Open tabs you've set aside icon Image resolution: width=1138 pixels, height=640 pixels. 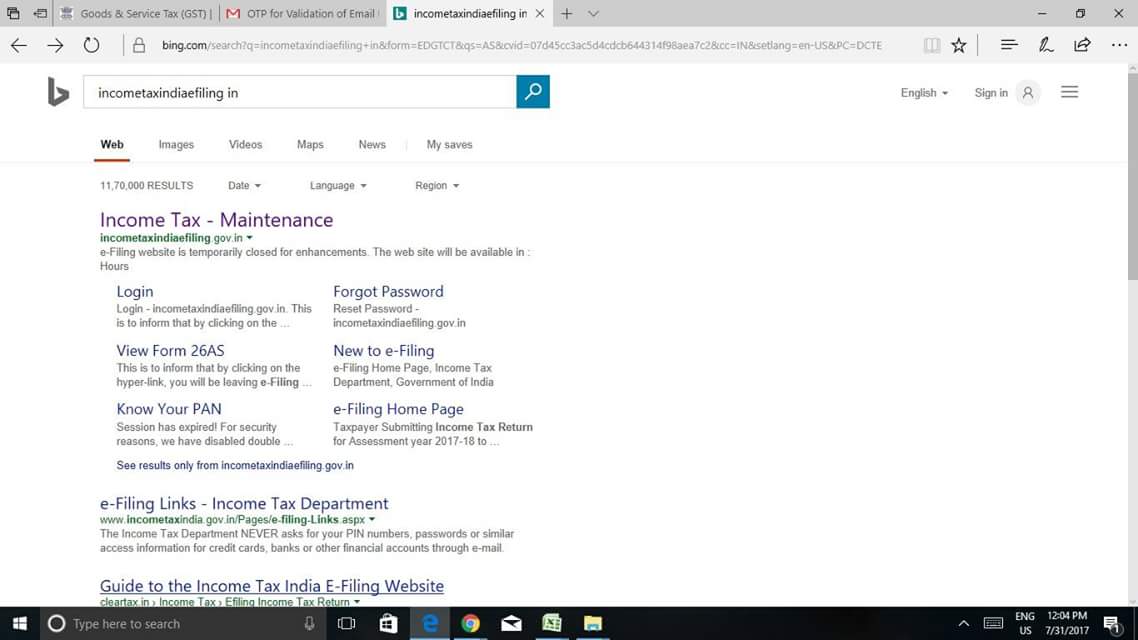[13, 13]
